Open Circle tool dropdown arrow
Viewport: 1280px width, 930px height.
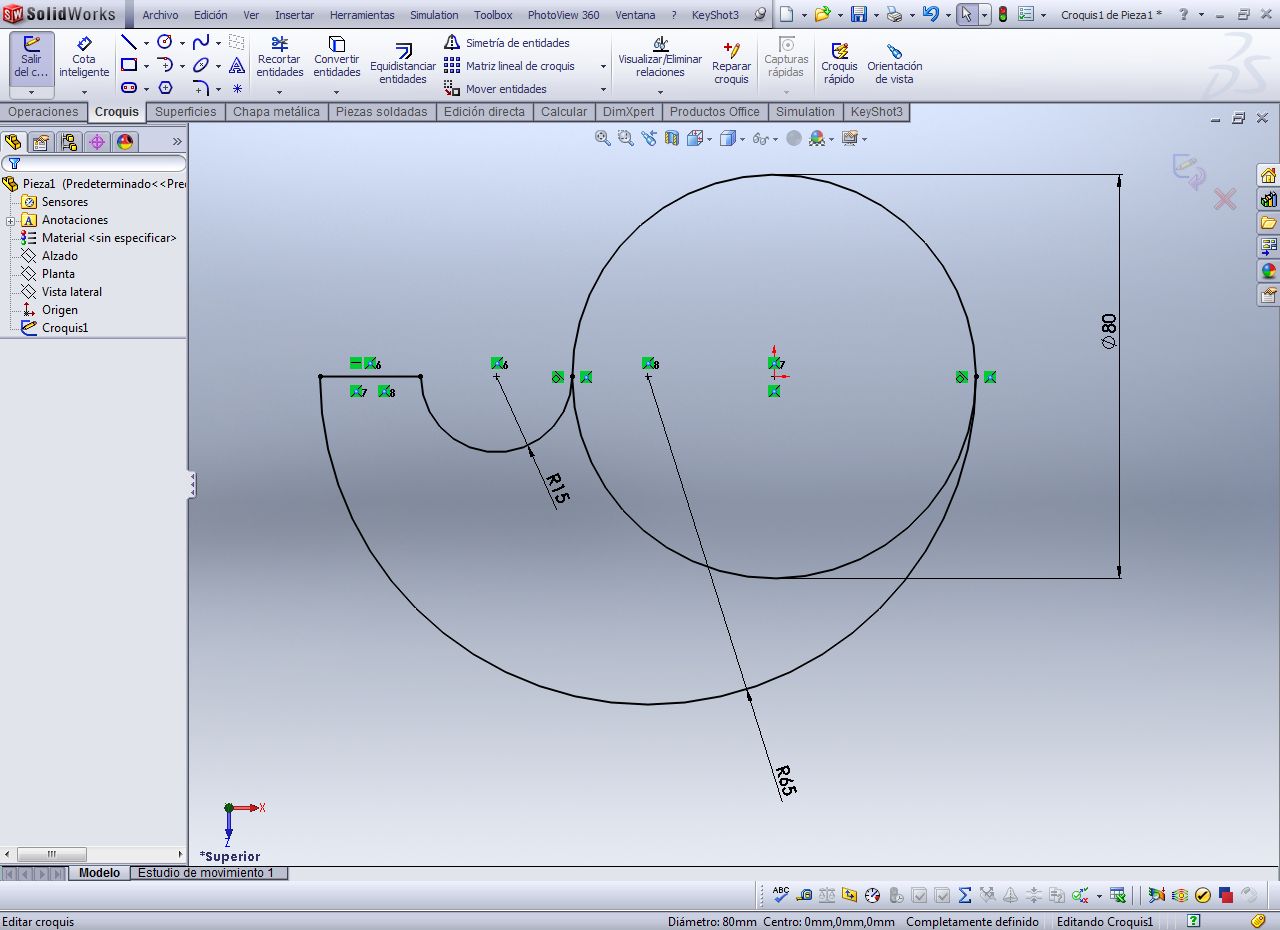(182, 43)
